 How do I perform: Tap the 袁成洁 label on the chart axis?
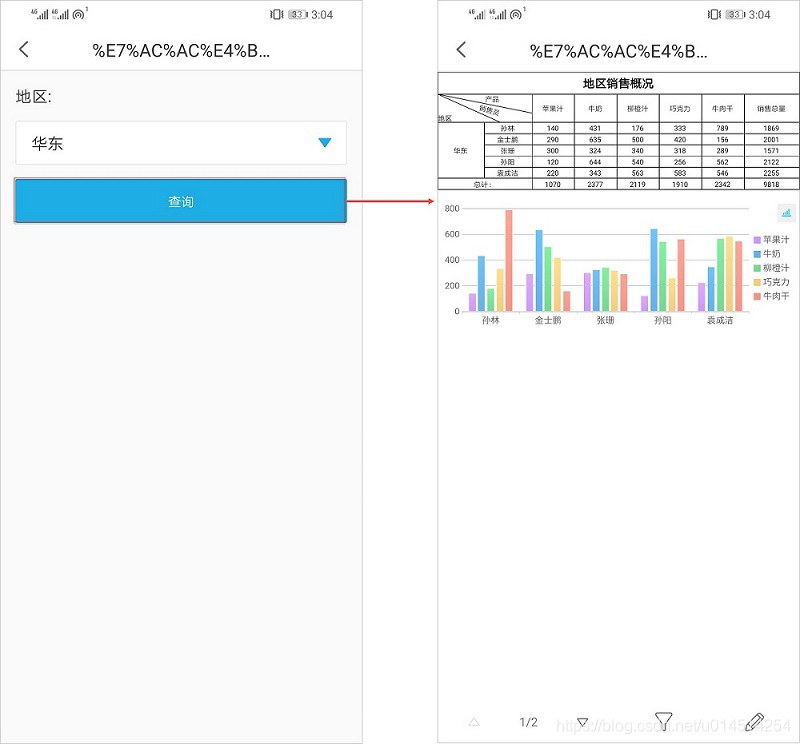720,320
